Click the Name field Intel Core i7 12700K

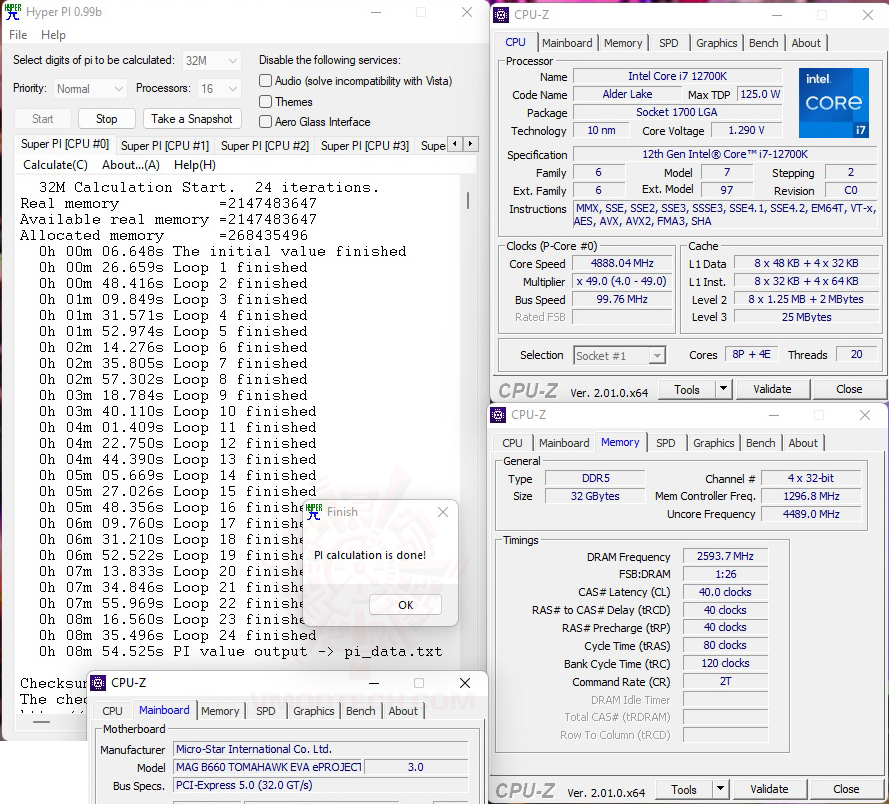(677, 76)
